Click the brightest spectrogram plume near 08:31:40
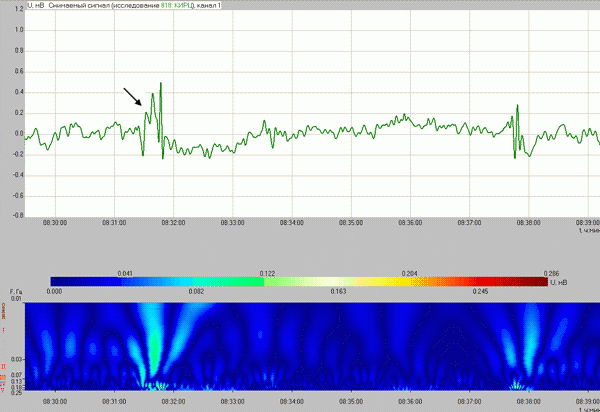 tap(153, 344)
